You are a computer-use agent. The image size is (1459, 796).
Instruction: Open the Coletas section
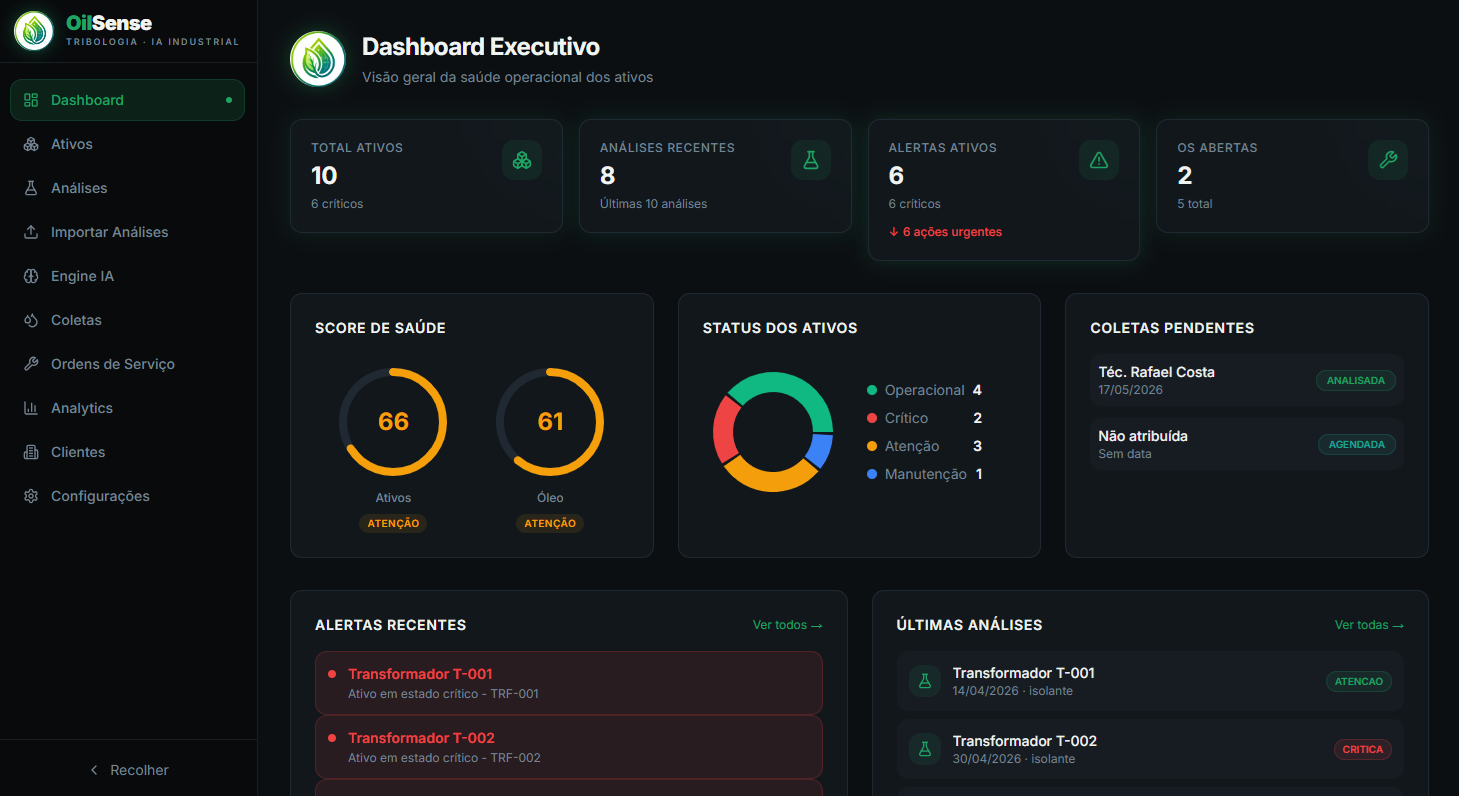click(127, 320)
